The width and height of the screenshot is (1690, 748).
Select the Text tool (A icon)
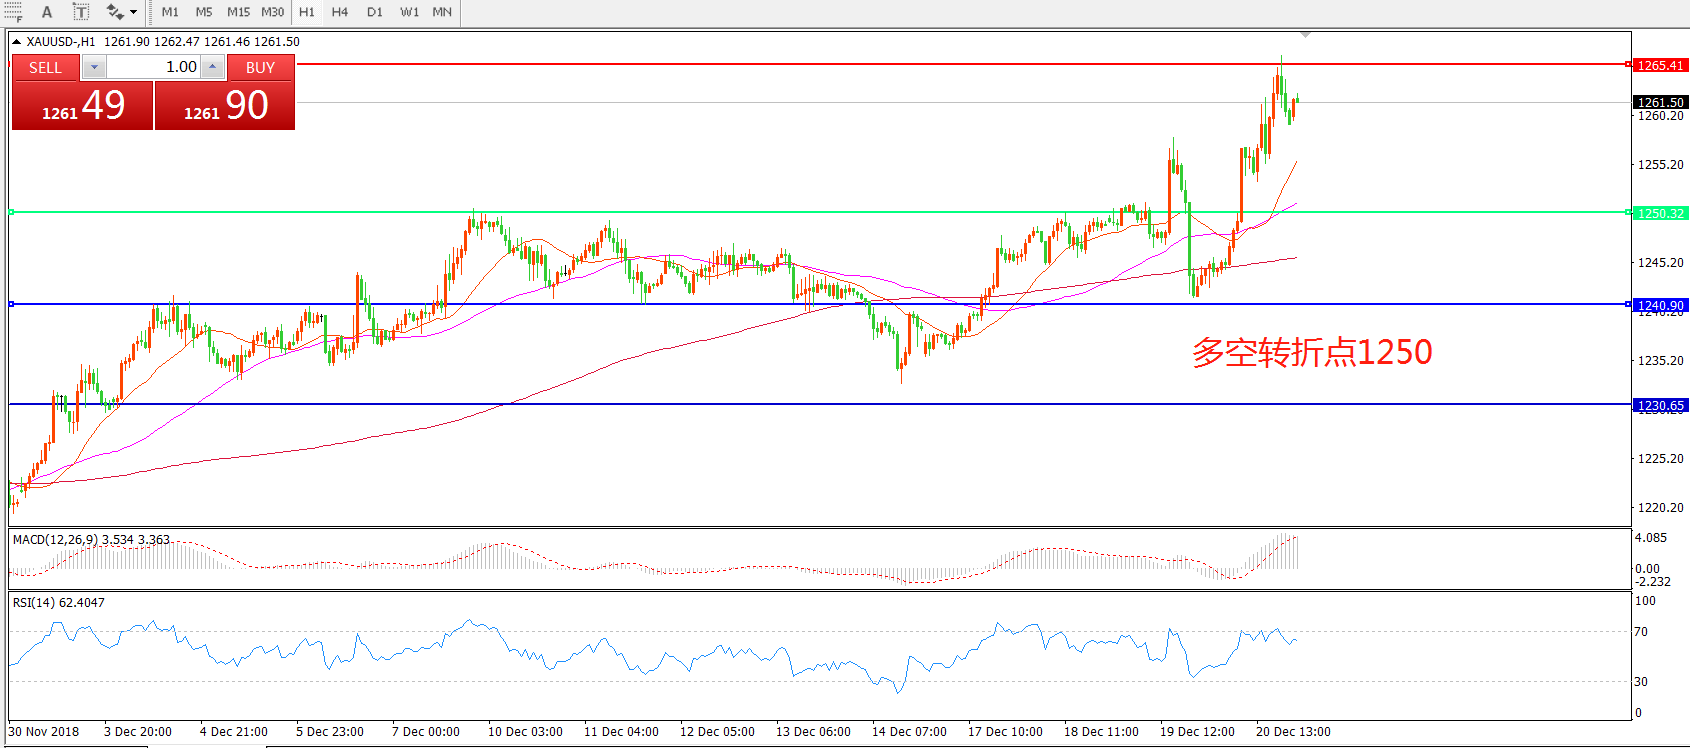[x=46, y=12]
